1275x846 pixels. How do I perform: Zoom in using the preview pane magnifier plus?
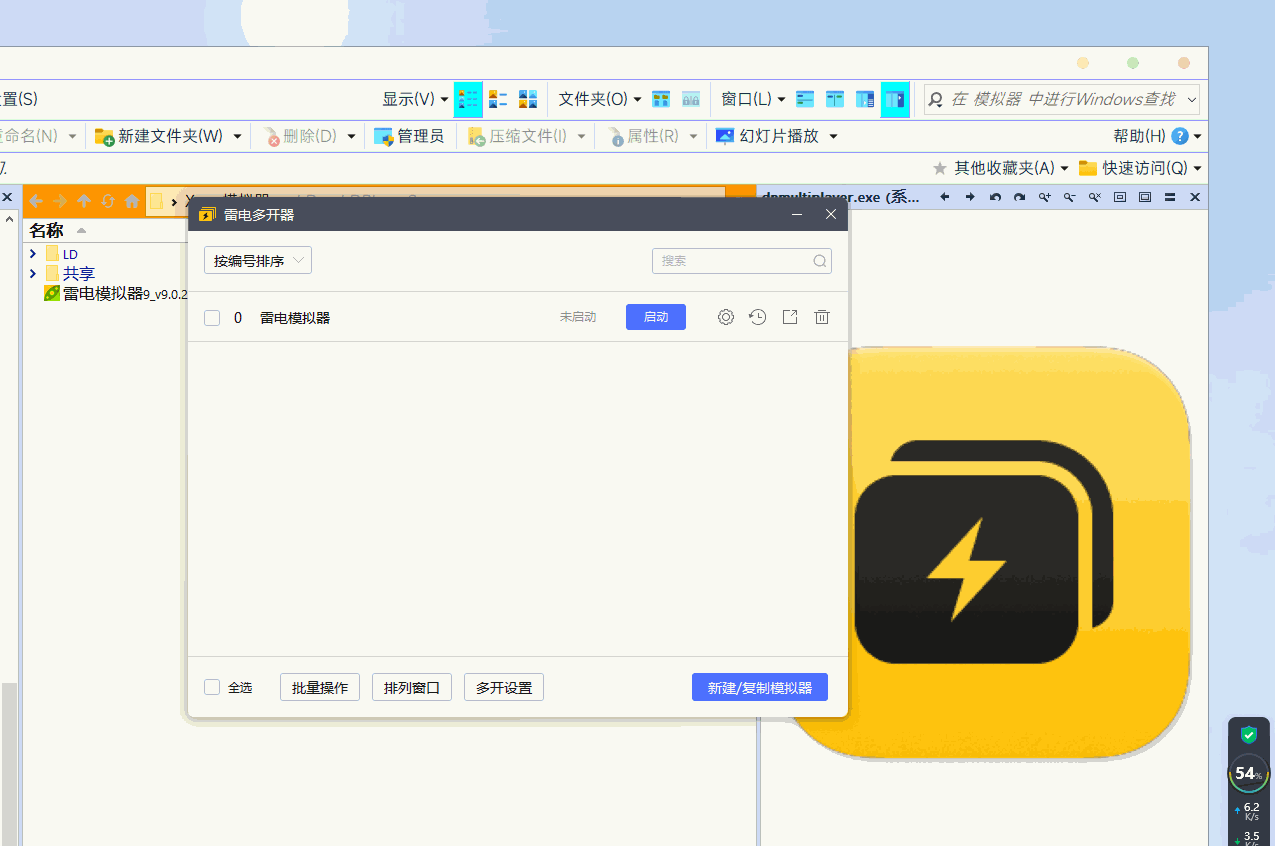coord(1045,197)
